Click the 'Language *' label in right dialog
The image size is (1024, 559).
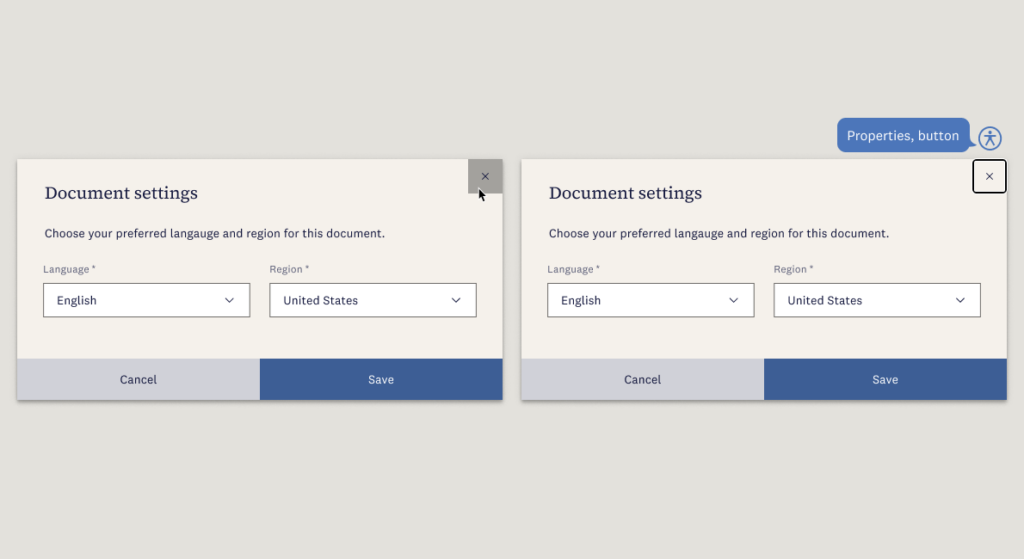point(573,269)
